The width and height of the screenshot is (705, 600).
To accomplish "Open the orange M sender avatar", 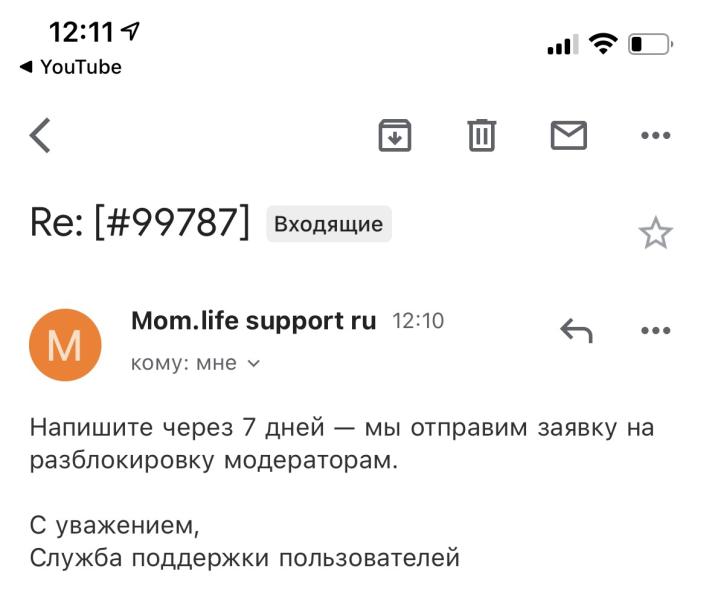I will click(x=65, y=344).
